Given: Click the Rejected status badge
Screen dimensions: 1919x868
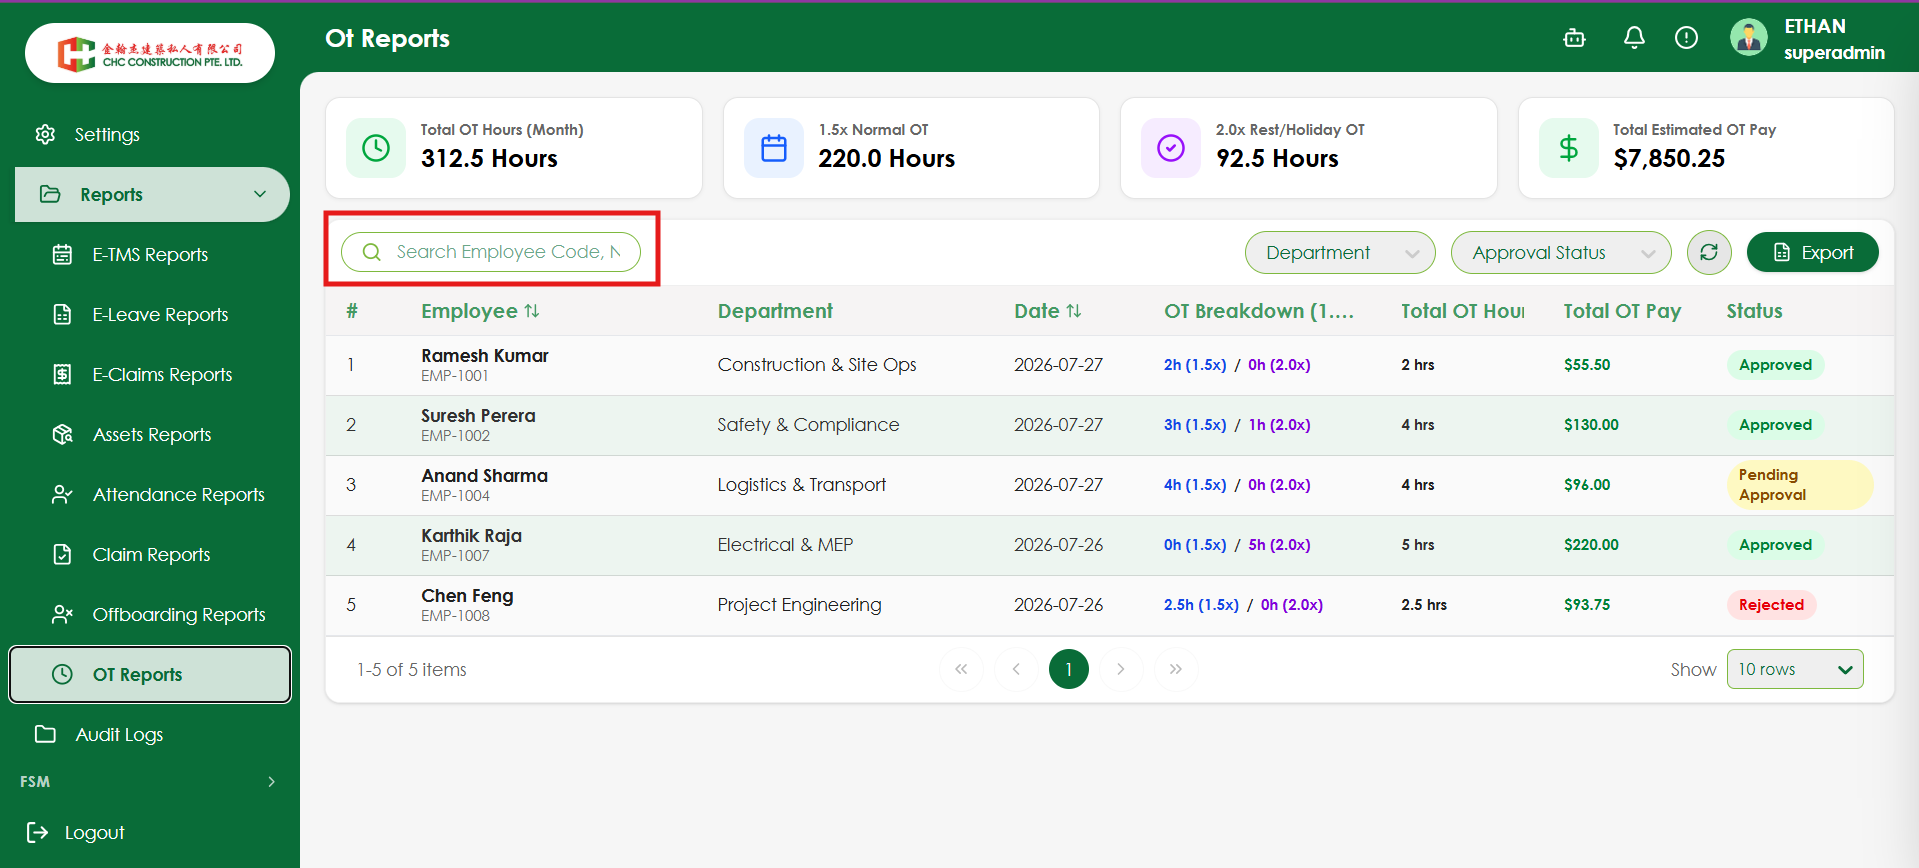Looking at the screenshot, I should click(x=1771, y=605).
